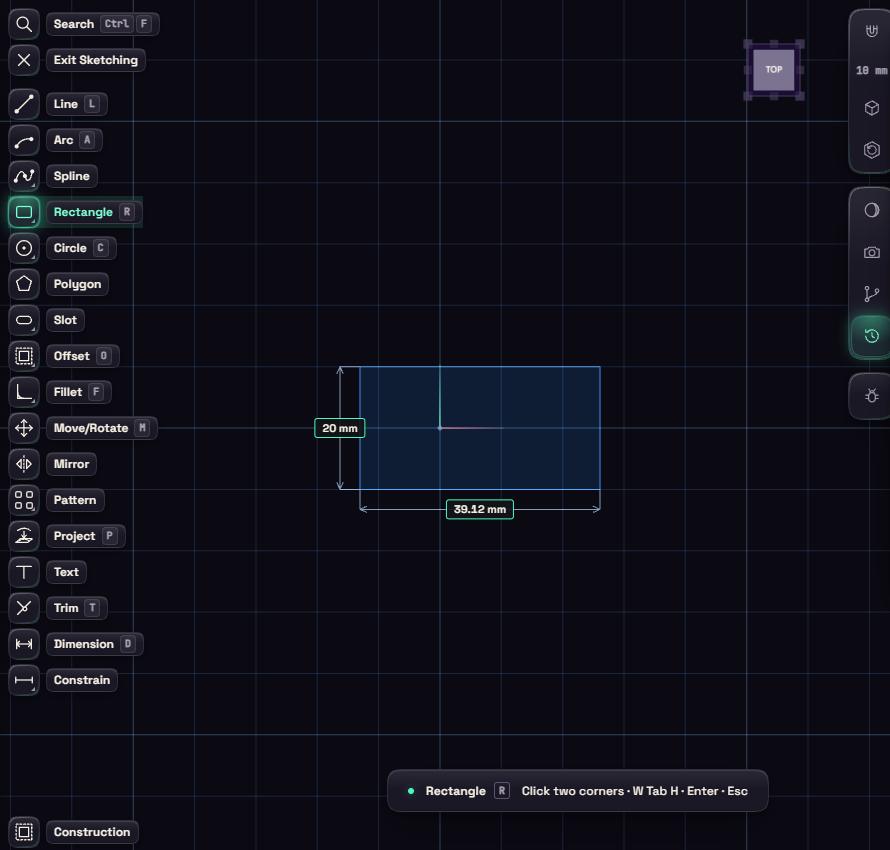The image size is (890, 850).
Task: Choose the Offset tool label
Action: [x=72, y=356]
